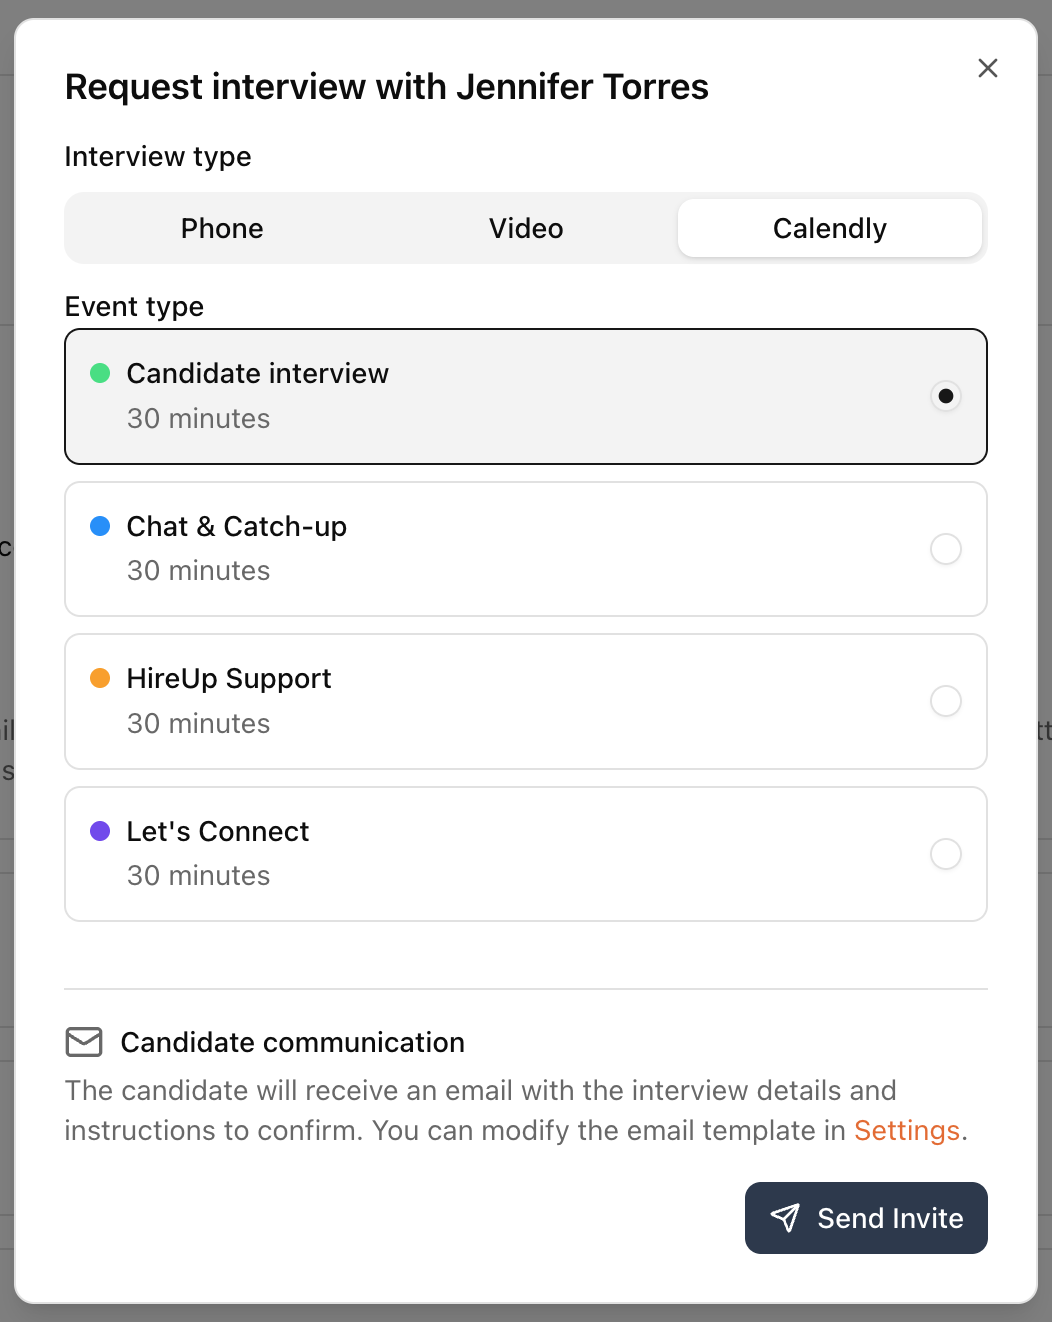Click the HireUp Support event card
This screenshot has width=1052, height=1322.
pos(526,701)
